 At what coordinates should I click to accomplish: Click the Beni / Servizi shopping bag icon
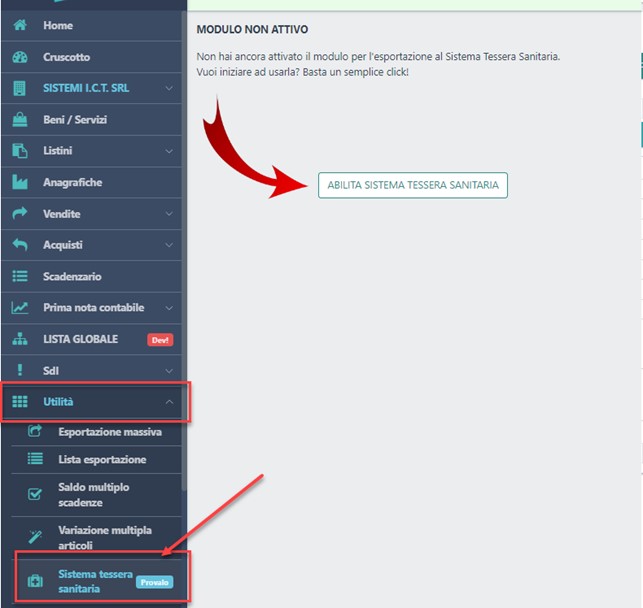pos(20,120)
